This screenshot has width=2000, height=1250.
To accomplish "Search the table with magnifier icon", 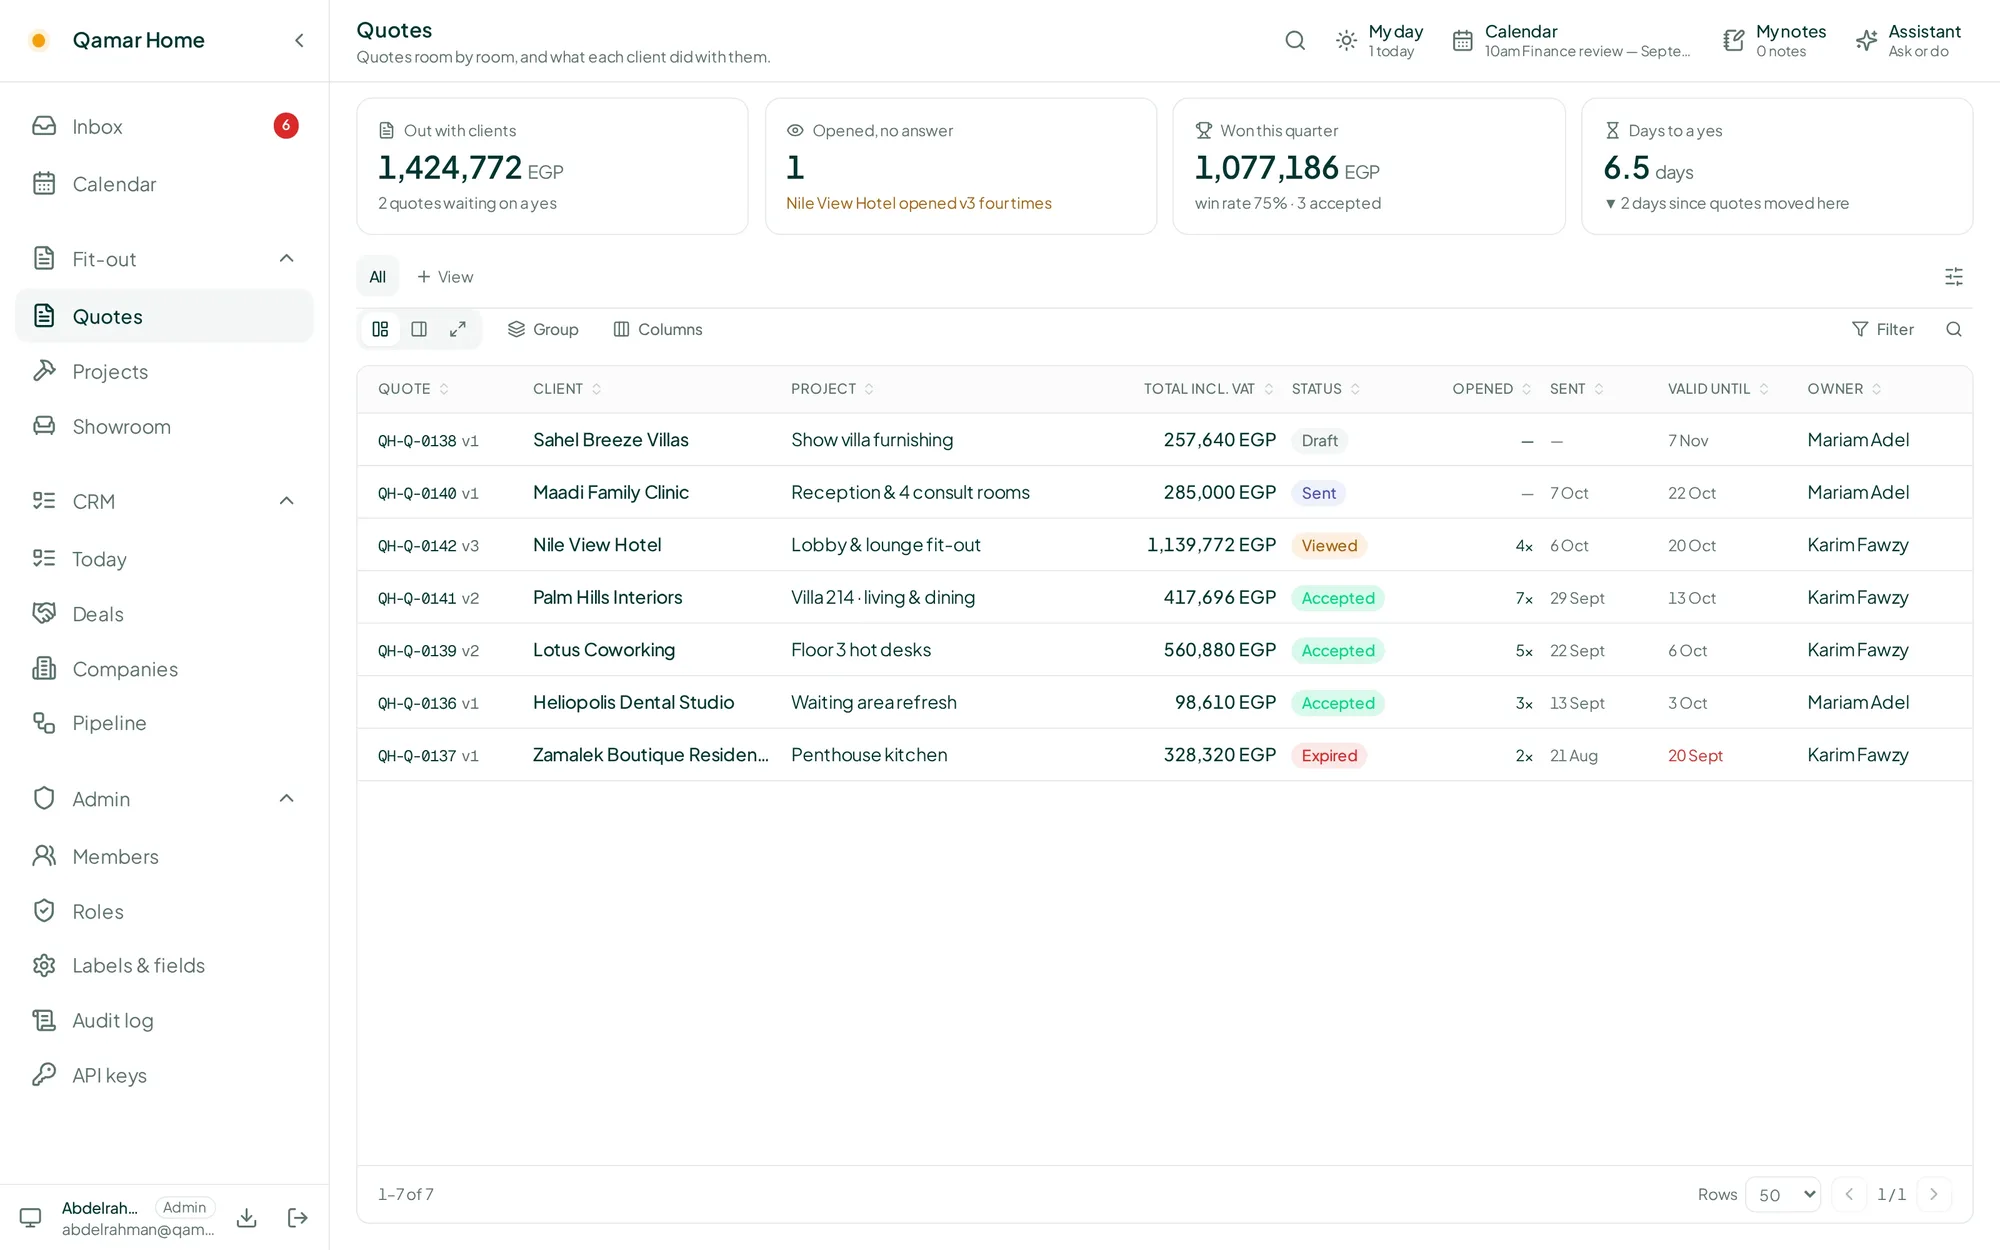I will click(1954, 329).
